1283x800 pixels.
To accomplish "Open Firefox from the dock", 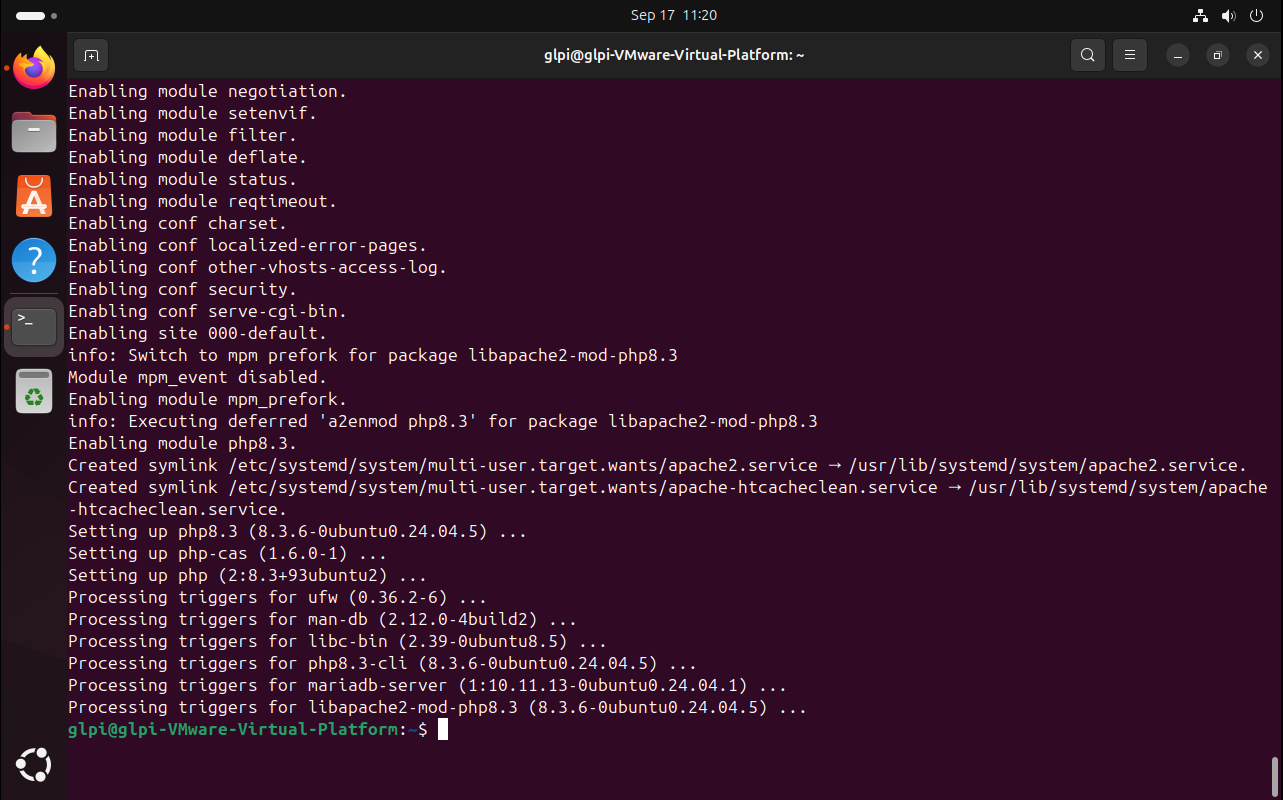I will tap(34, 69).
